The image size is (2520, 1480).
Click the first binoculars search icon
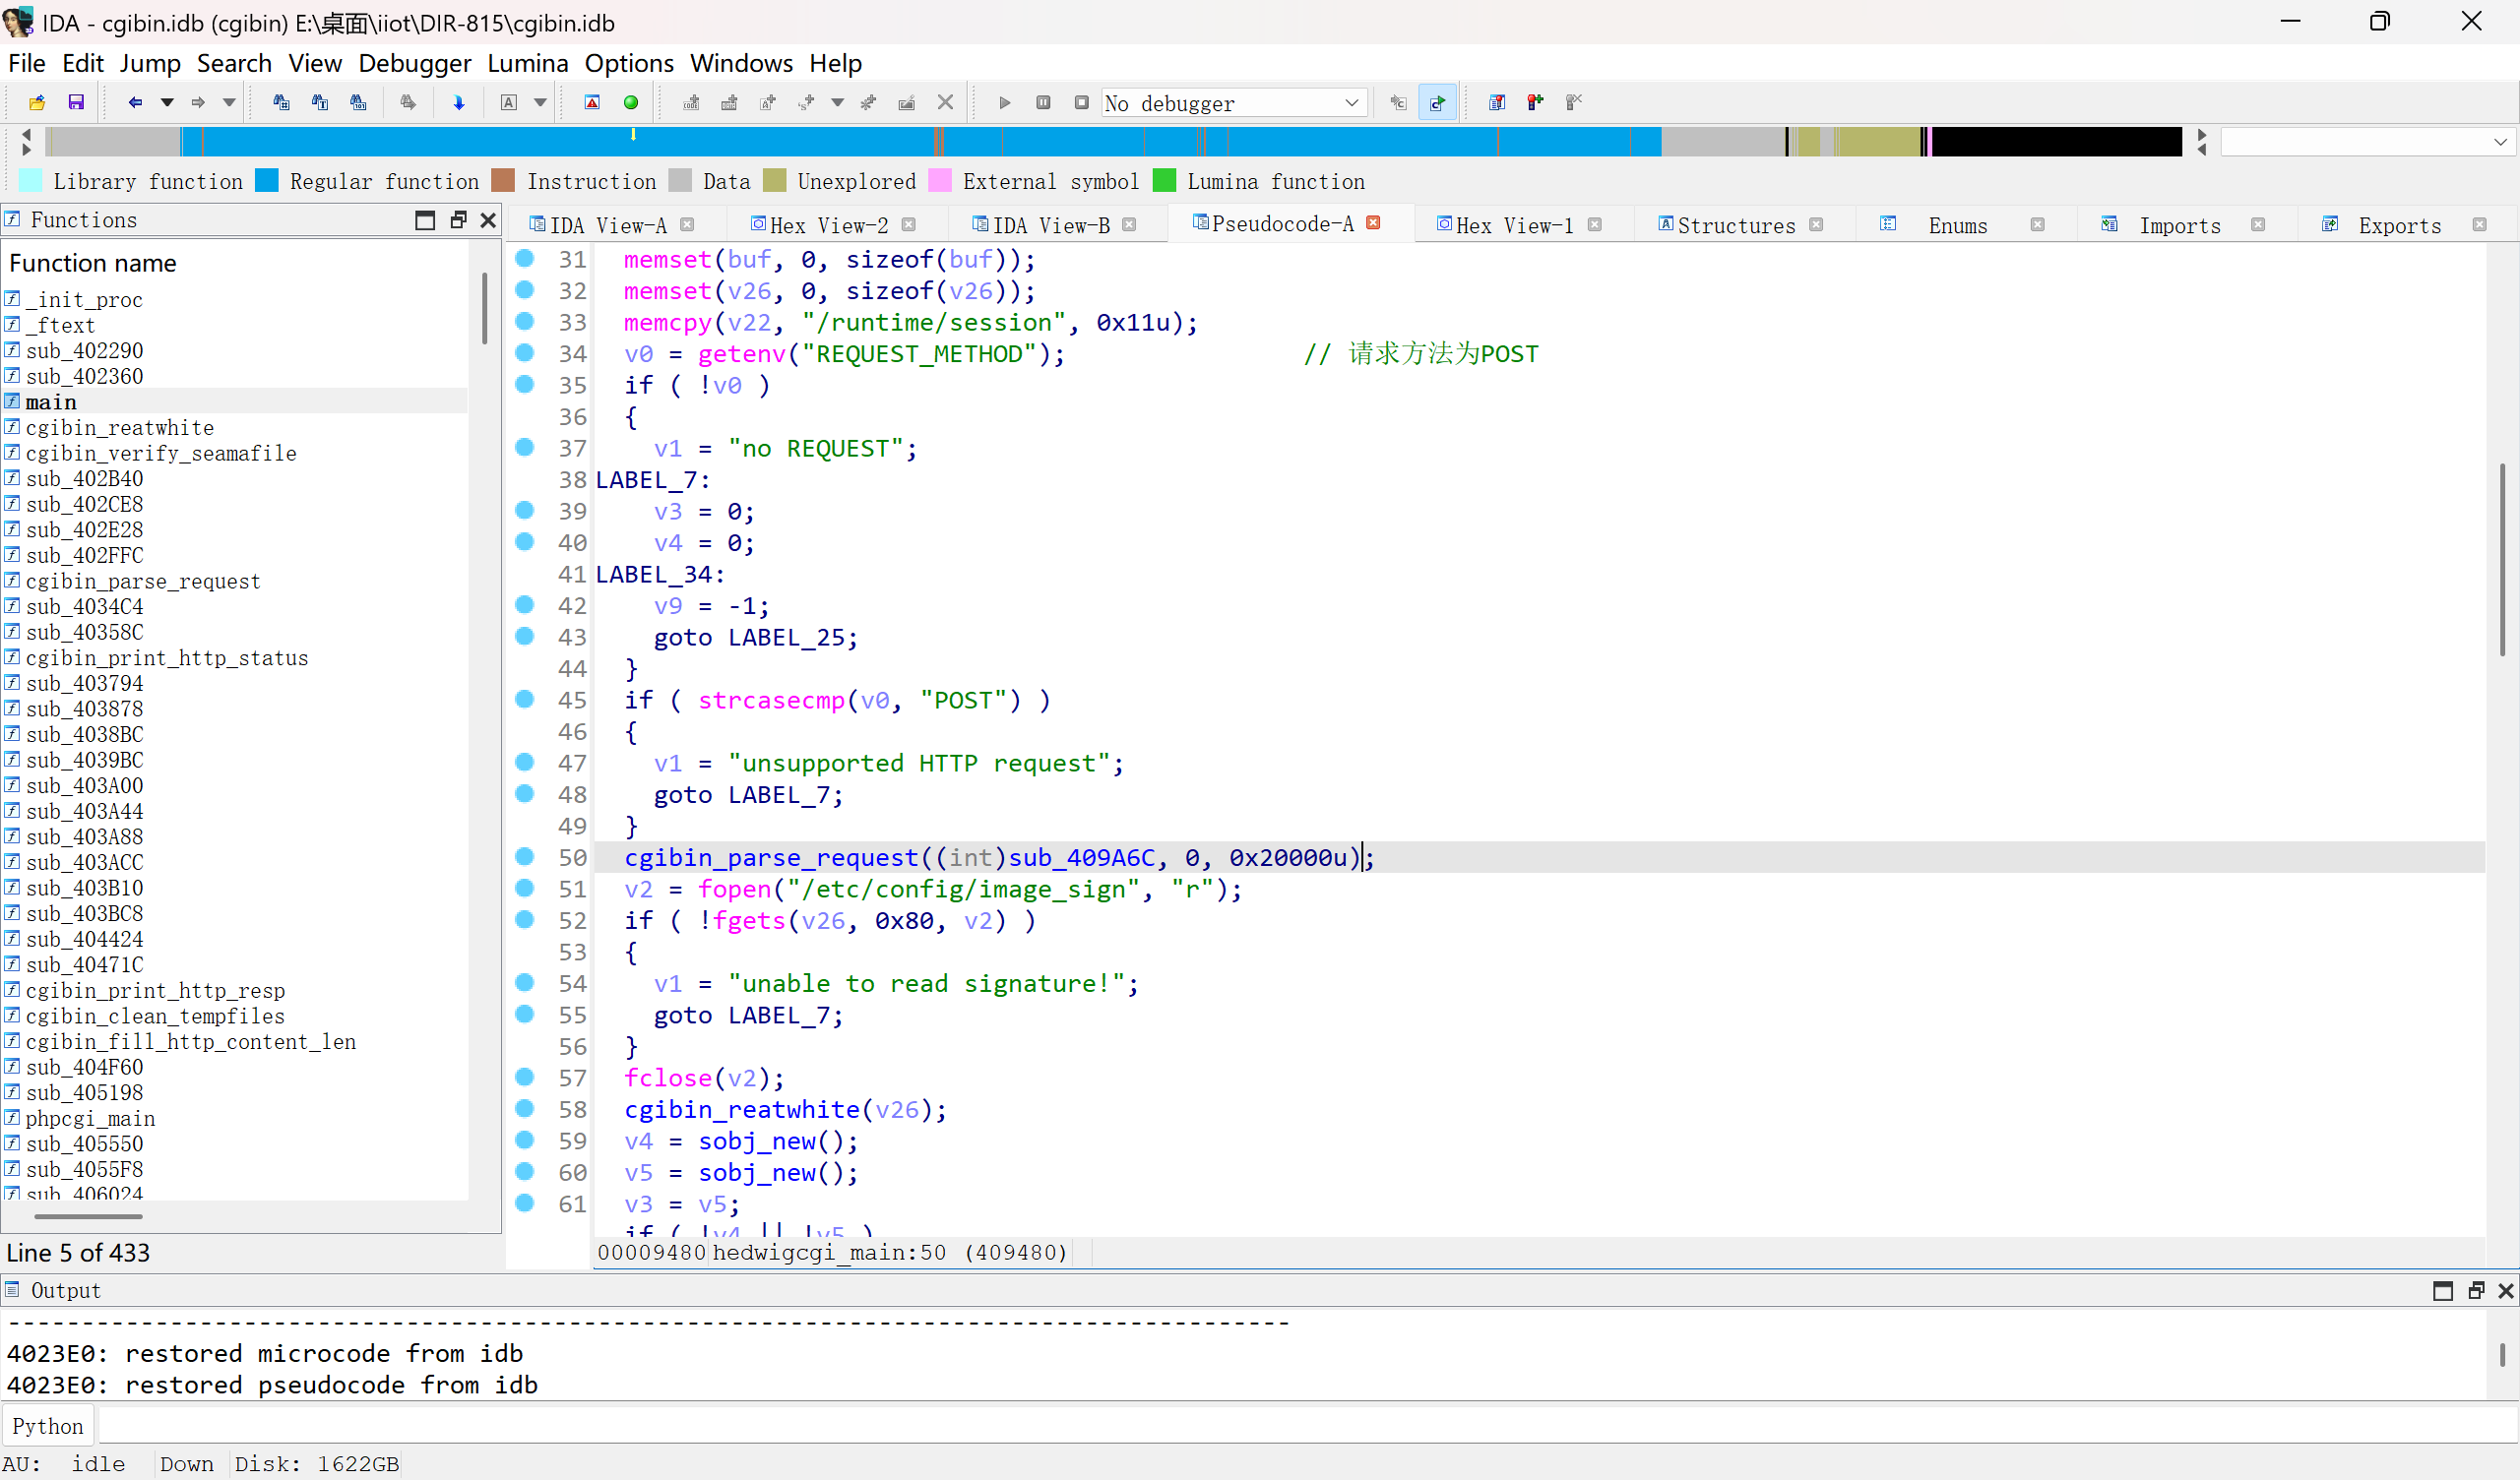281,103
